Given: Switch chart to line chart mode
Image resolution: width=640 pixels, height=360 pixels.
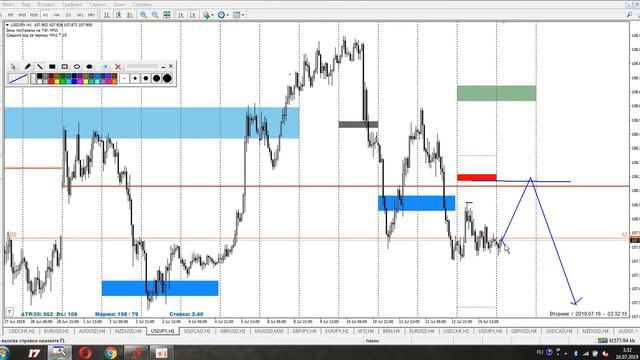Looking at the screenshot, I should point(130,15).
